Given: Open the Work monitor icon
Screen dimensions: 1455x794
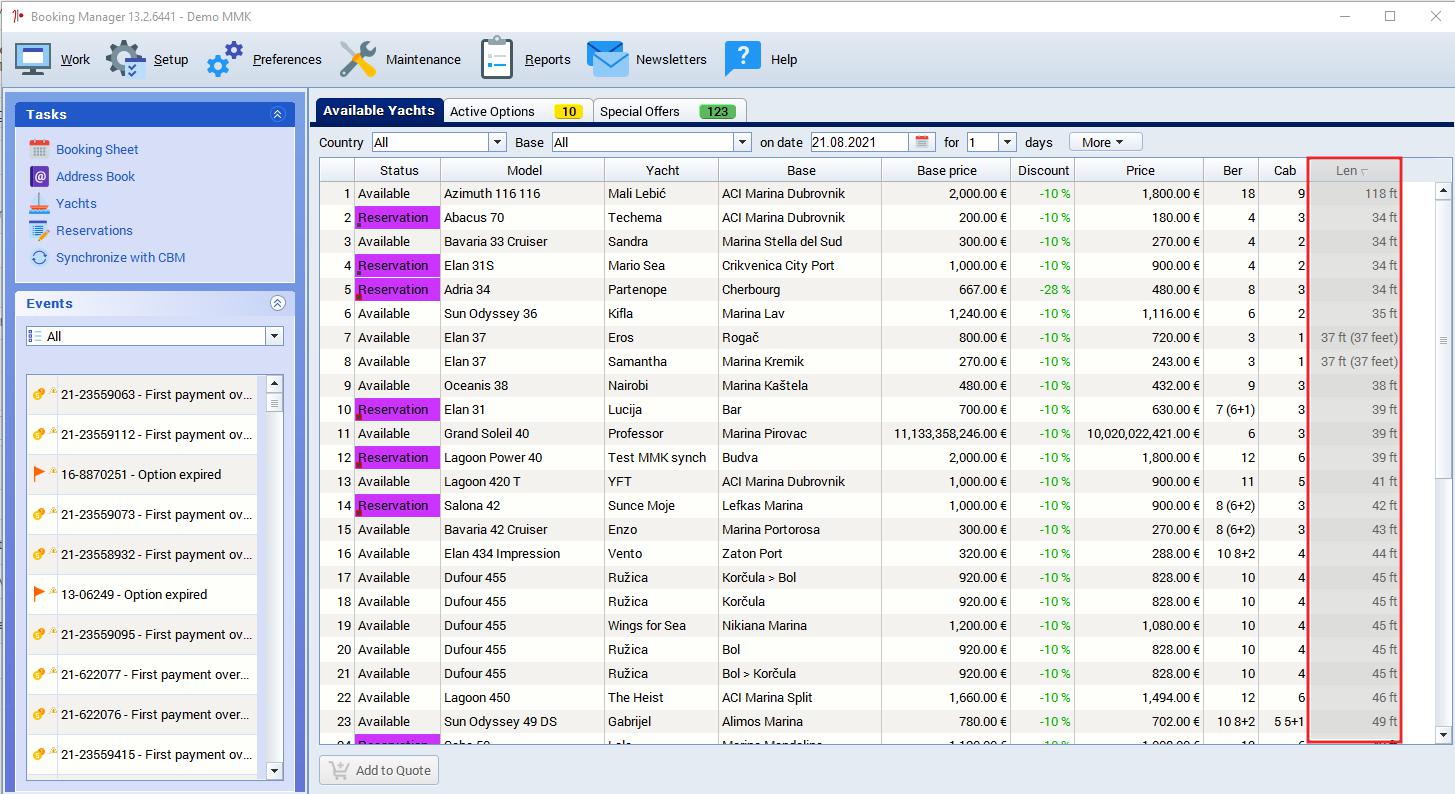Looking at the screenshot, I should pyautogui.click(x=33, y=59).
